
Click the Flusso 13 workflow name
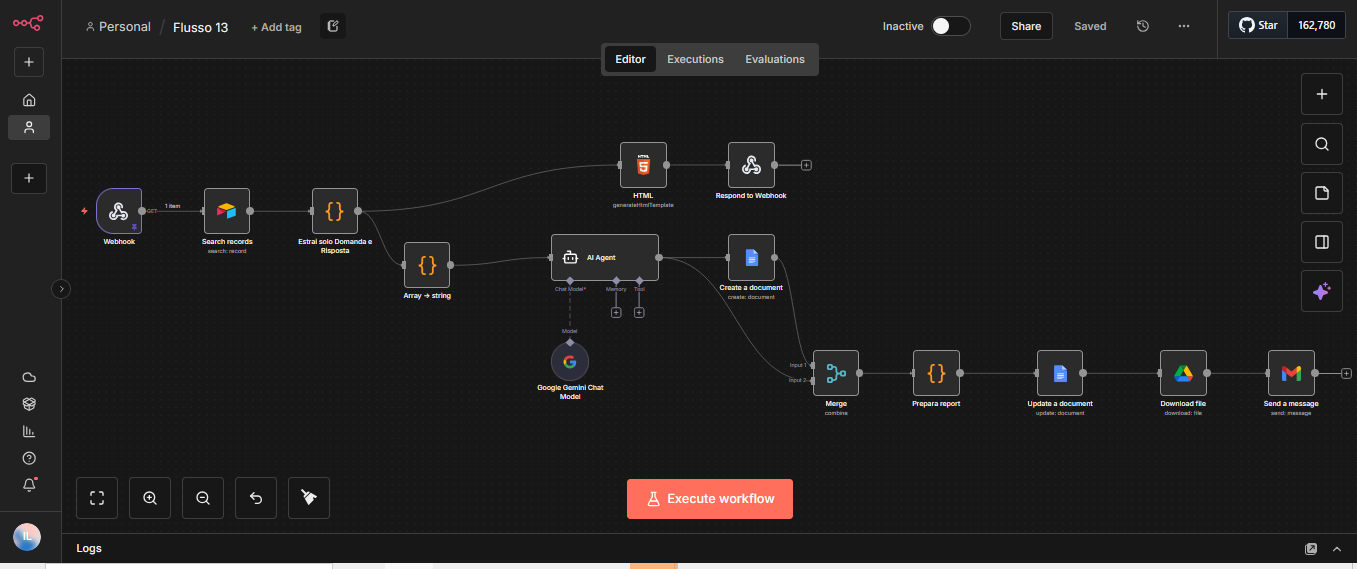tap(201, 27)
